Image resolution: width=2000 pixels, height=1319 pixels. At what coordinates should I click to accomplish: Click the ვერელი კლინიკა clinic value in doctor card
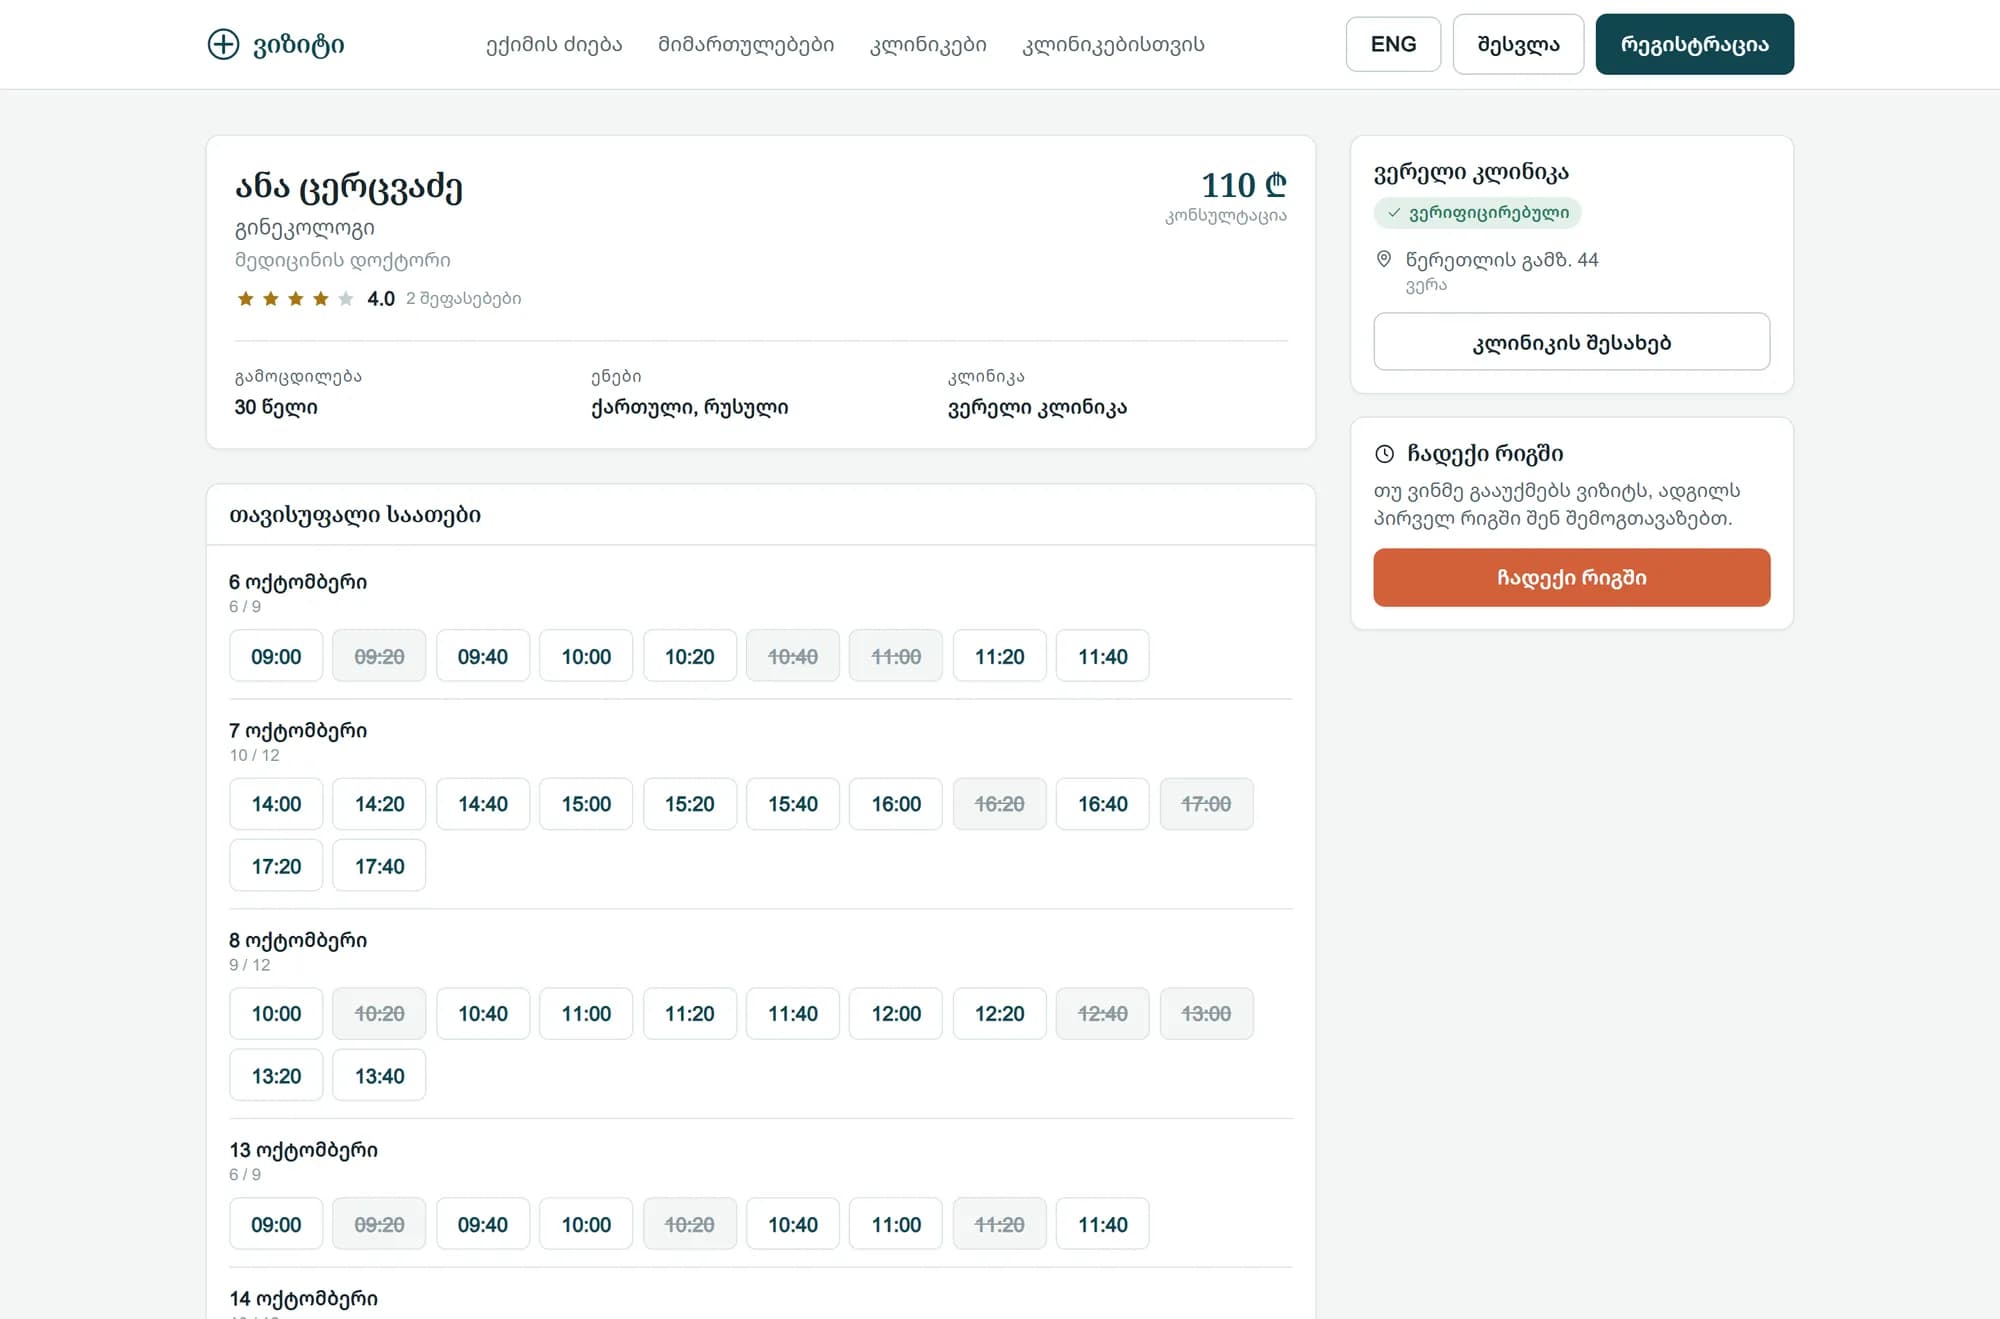click(1037, 407)
